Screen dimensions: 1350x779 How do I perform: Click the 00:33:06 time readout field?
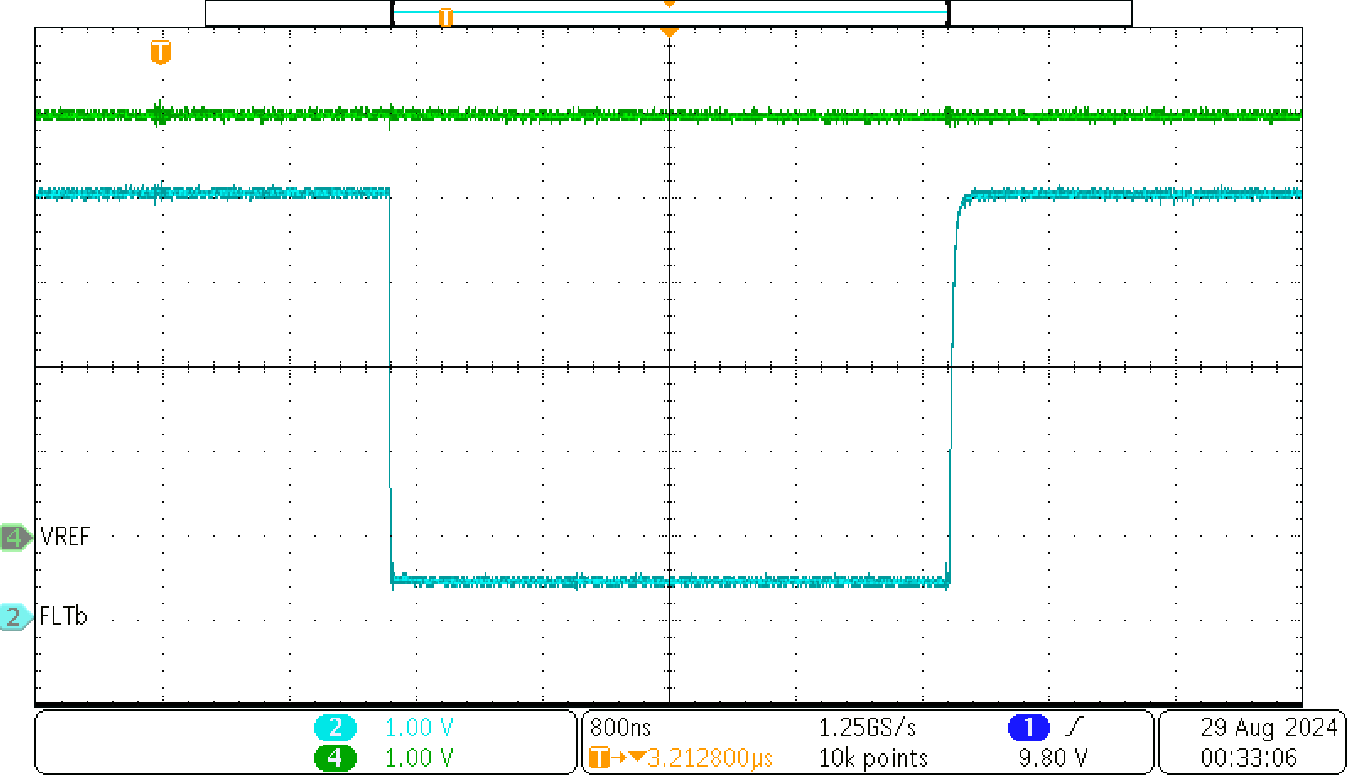(x=1248, y=757)
